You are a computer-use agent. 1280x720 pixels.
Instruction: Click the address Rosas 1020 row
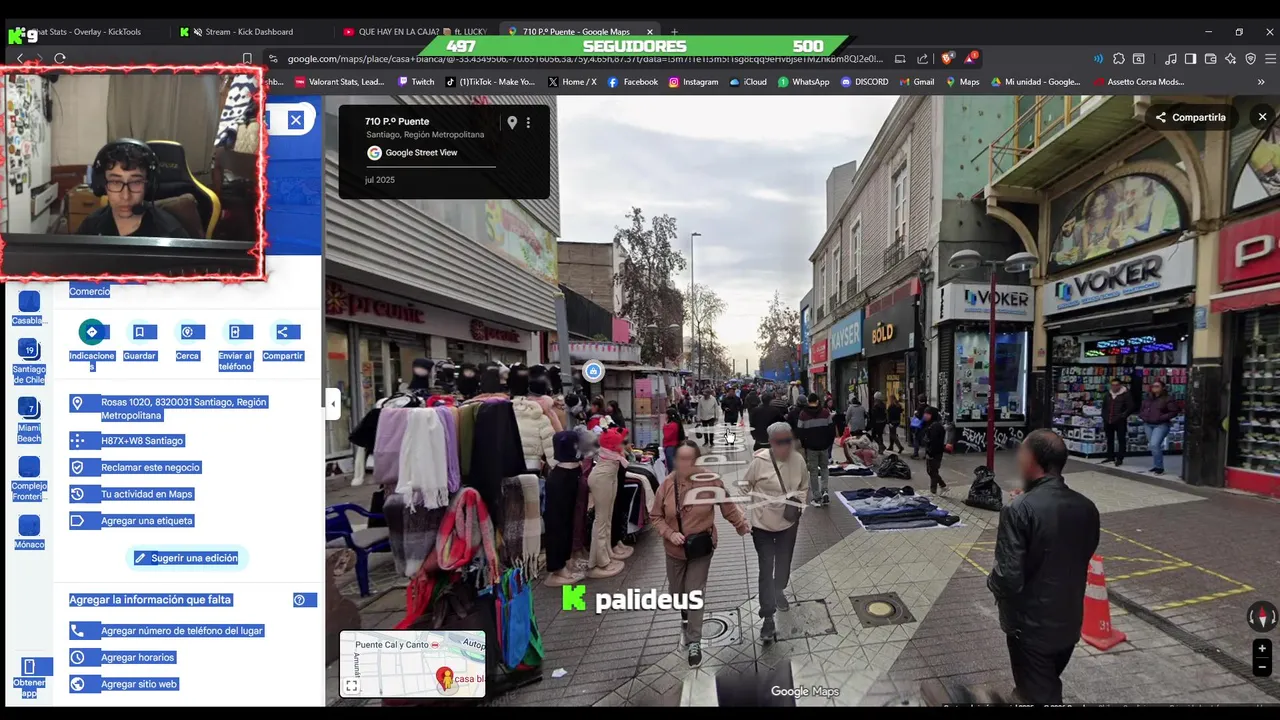[x=190, y=408]
